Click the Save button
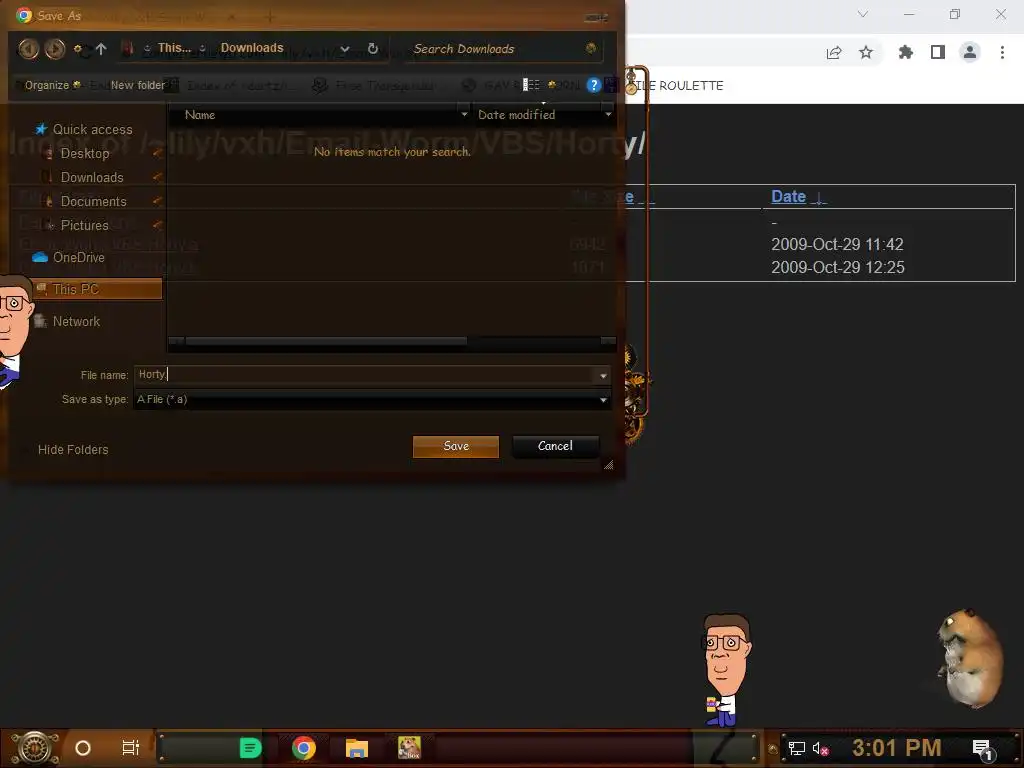This screenshot has height=768, width=1024. 456,447
